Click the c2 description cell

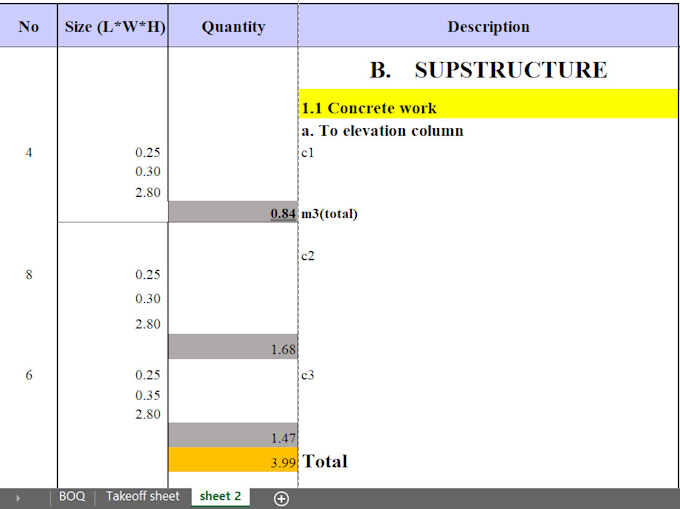click(x=488, y=256)
